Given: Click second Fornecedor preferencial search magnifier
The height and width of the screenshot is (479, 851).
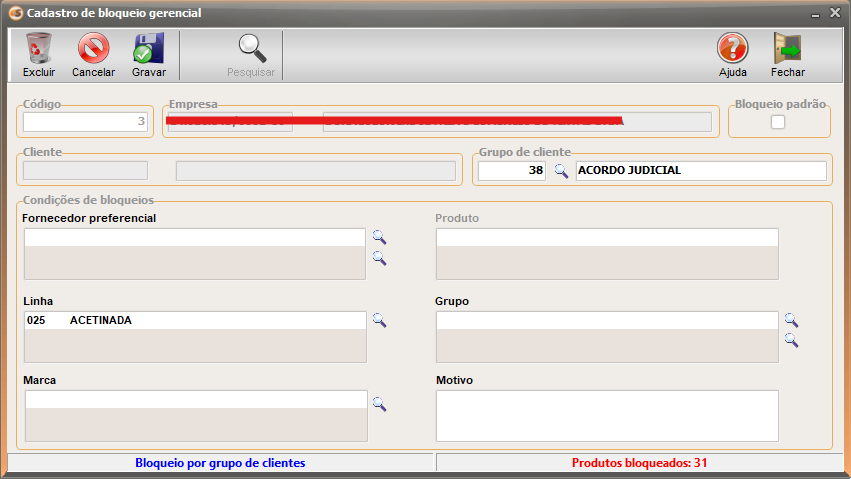Looking at the screenshot, I should (379, 258).
